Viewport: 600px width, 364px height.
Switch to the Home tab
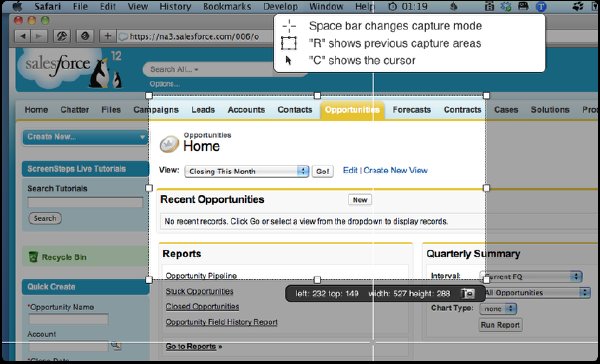[36, 110]
